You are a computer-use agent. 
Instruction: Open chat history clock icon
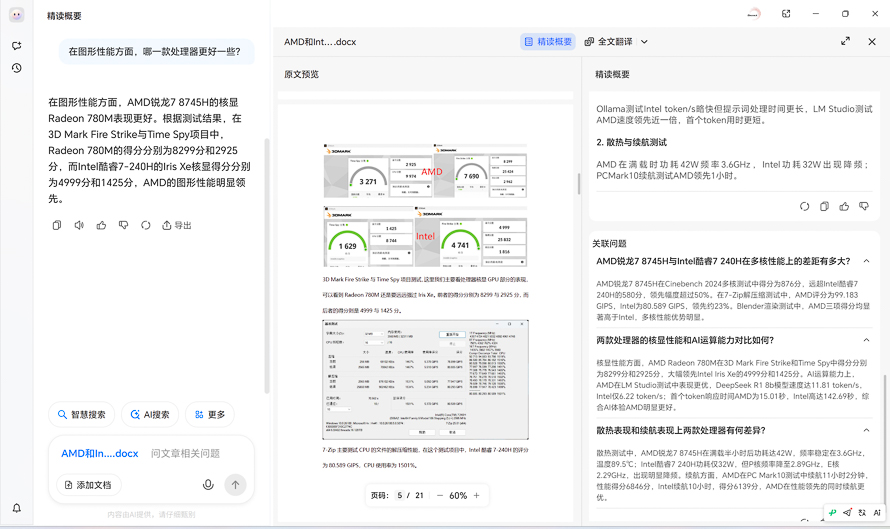(16, 68)
